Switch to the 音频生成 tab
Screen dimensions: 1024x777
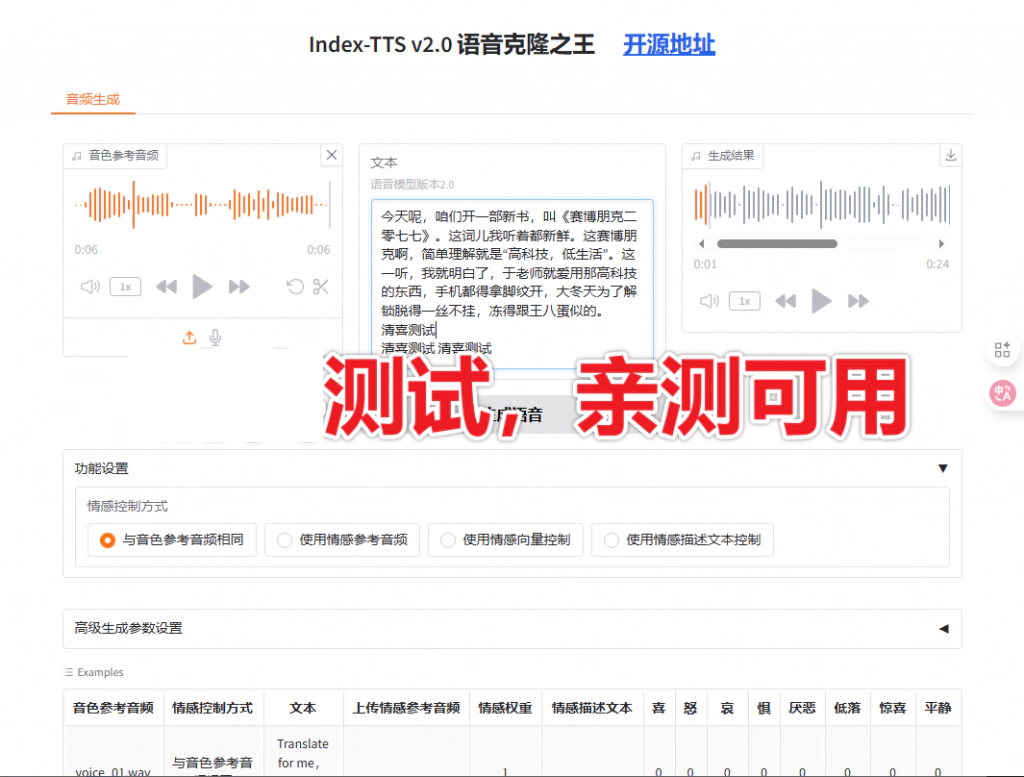[92, 99]
